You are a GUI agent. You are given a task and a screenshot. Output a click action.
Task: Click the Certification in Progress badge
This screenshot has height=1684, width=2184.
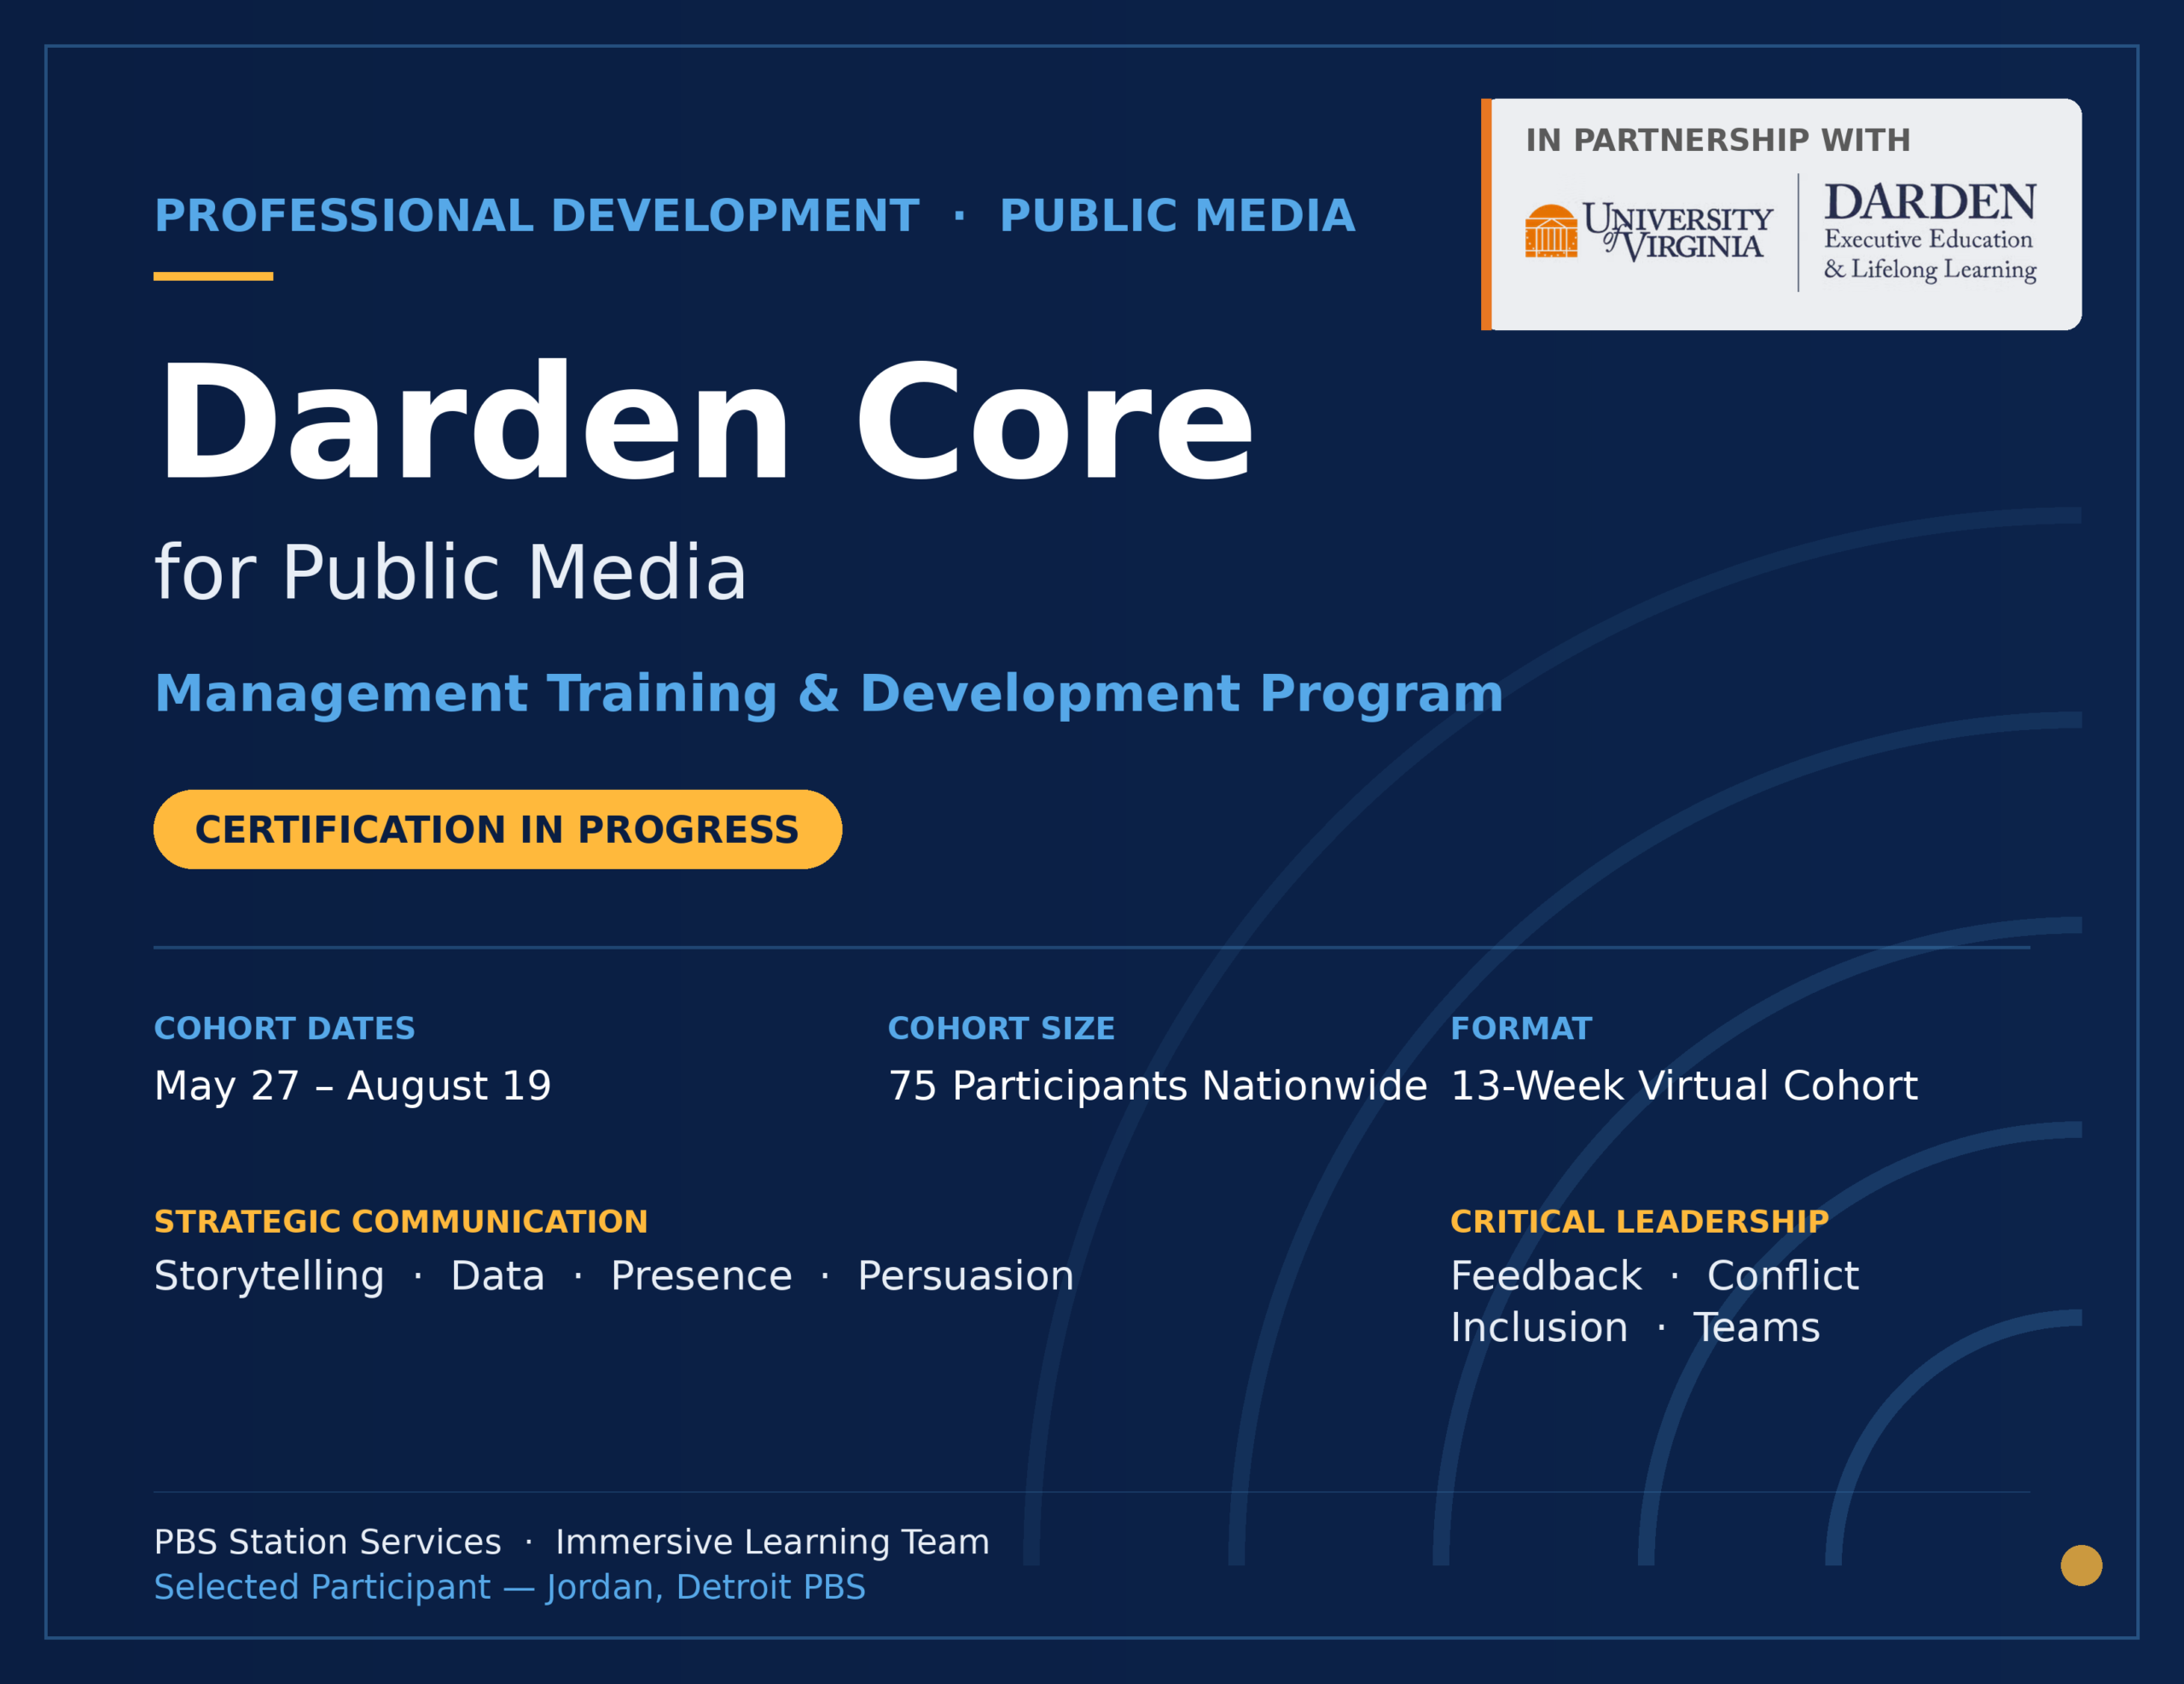[x=497, y=829]
